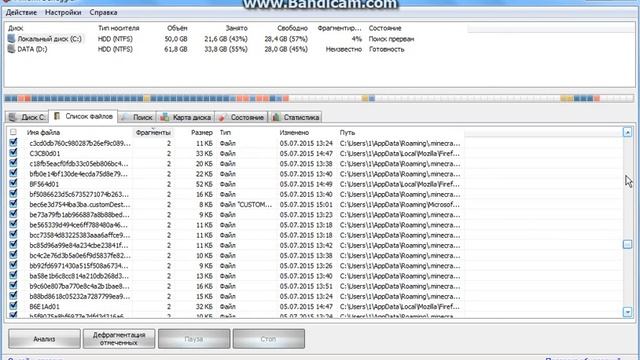Open the Справка menu
This screenshot has width=640, height=360.
103,13
